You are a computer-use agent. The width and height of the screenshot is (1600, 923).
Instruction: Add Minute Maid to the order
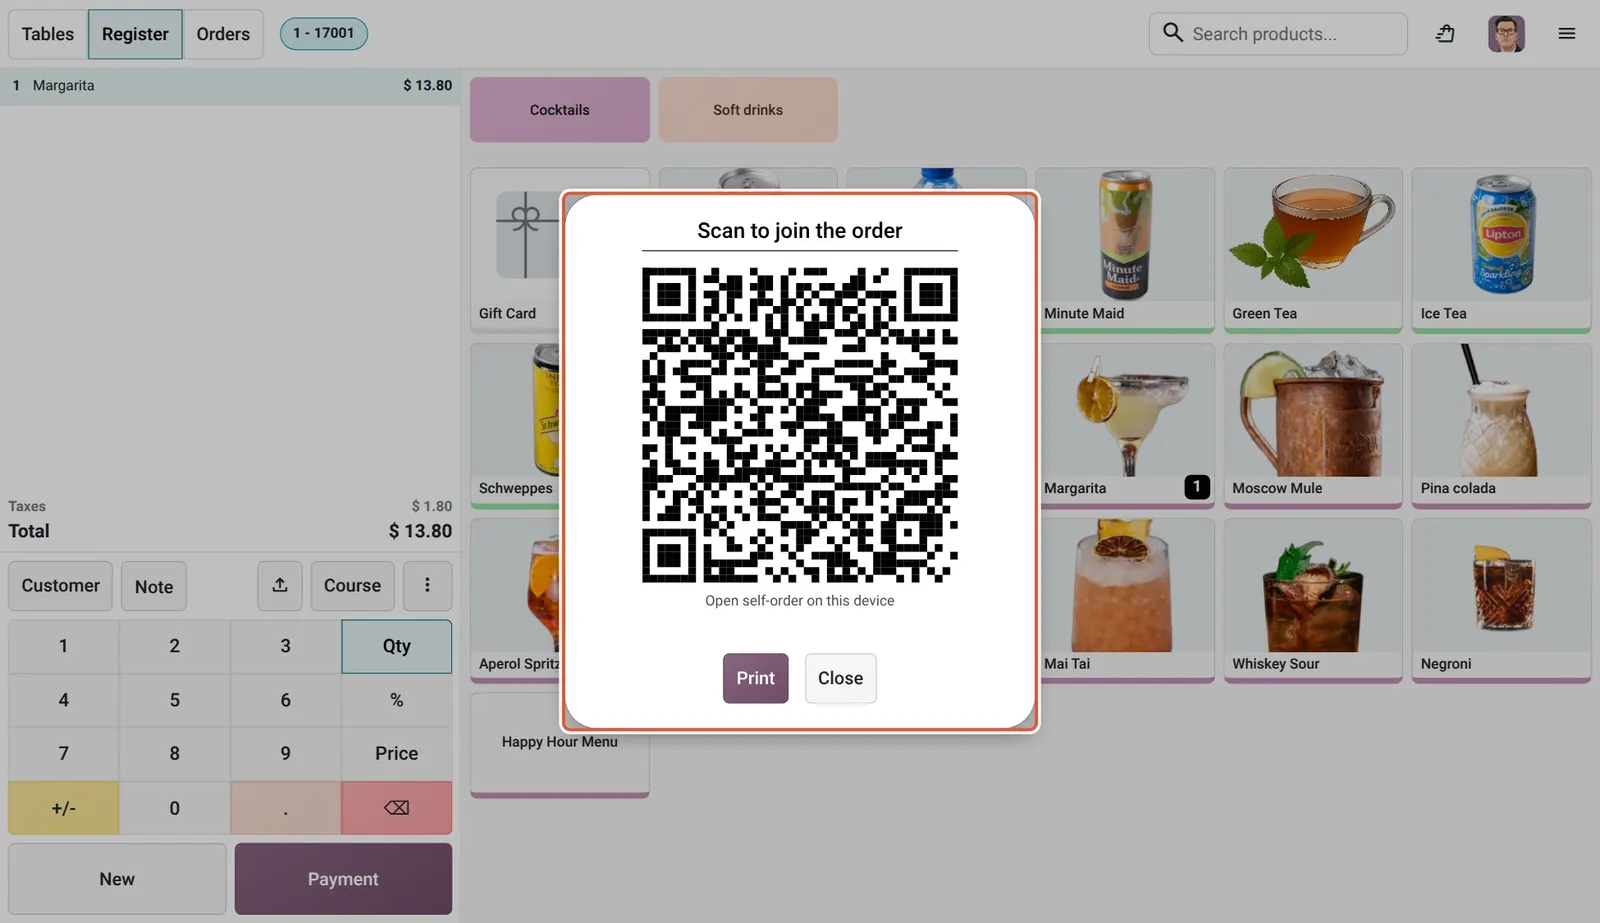[1125, 249]
